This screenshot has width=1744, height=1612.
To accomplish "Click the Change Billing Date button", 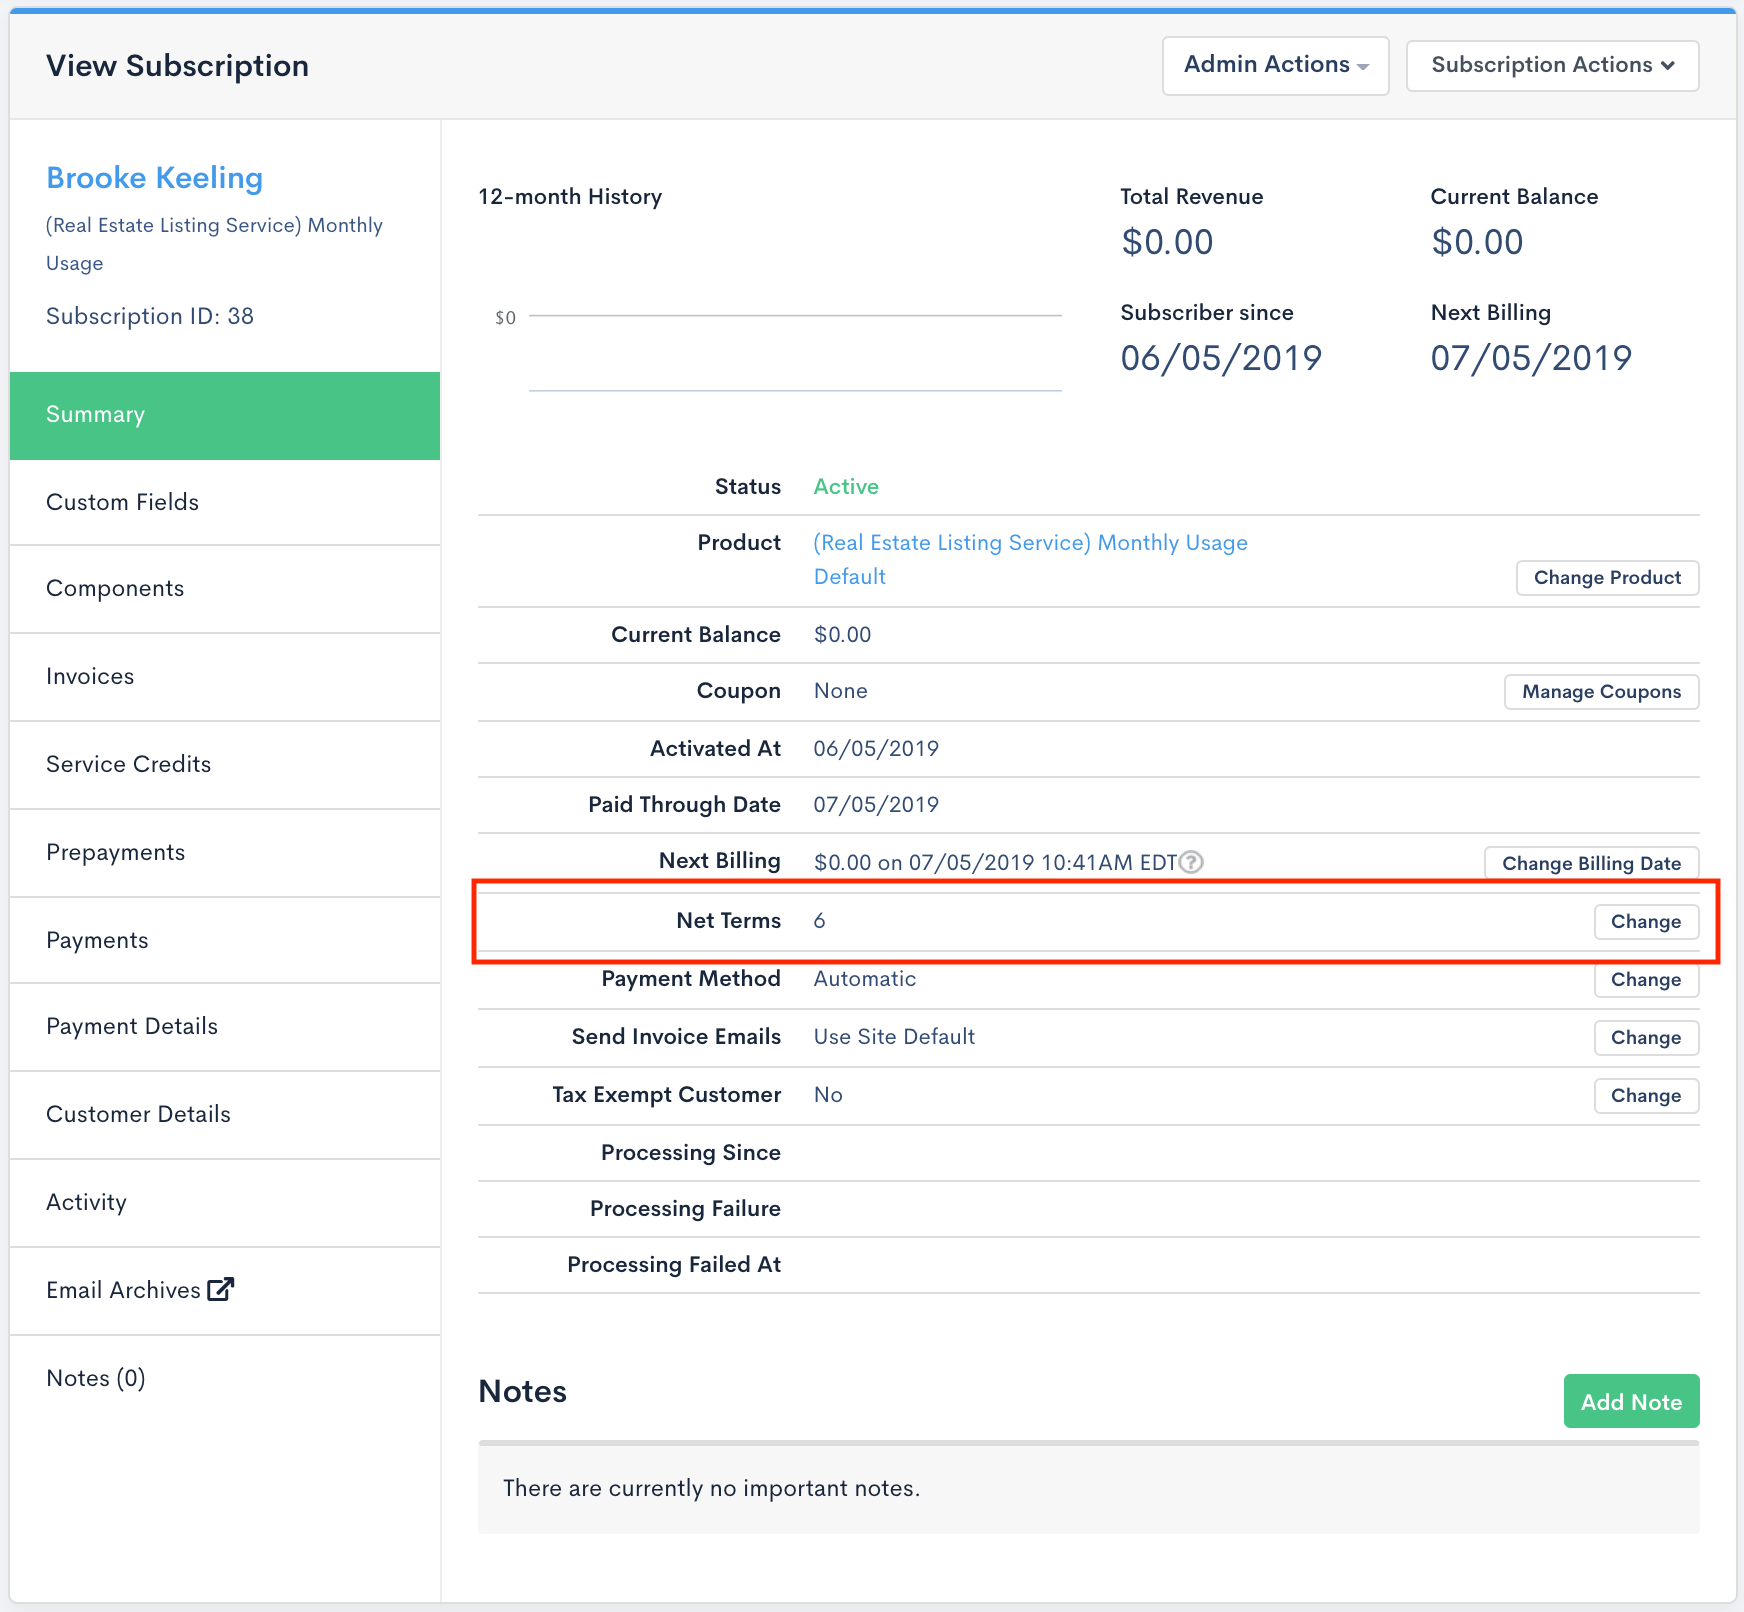I will 1591,863.
